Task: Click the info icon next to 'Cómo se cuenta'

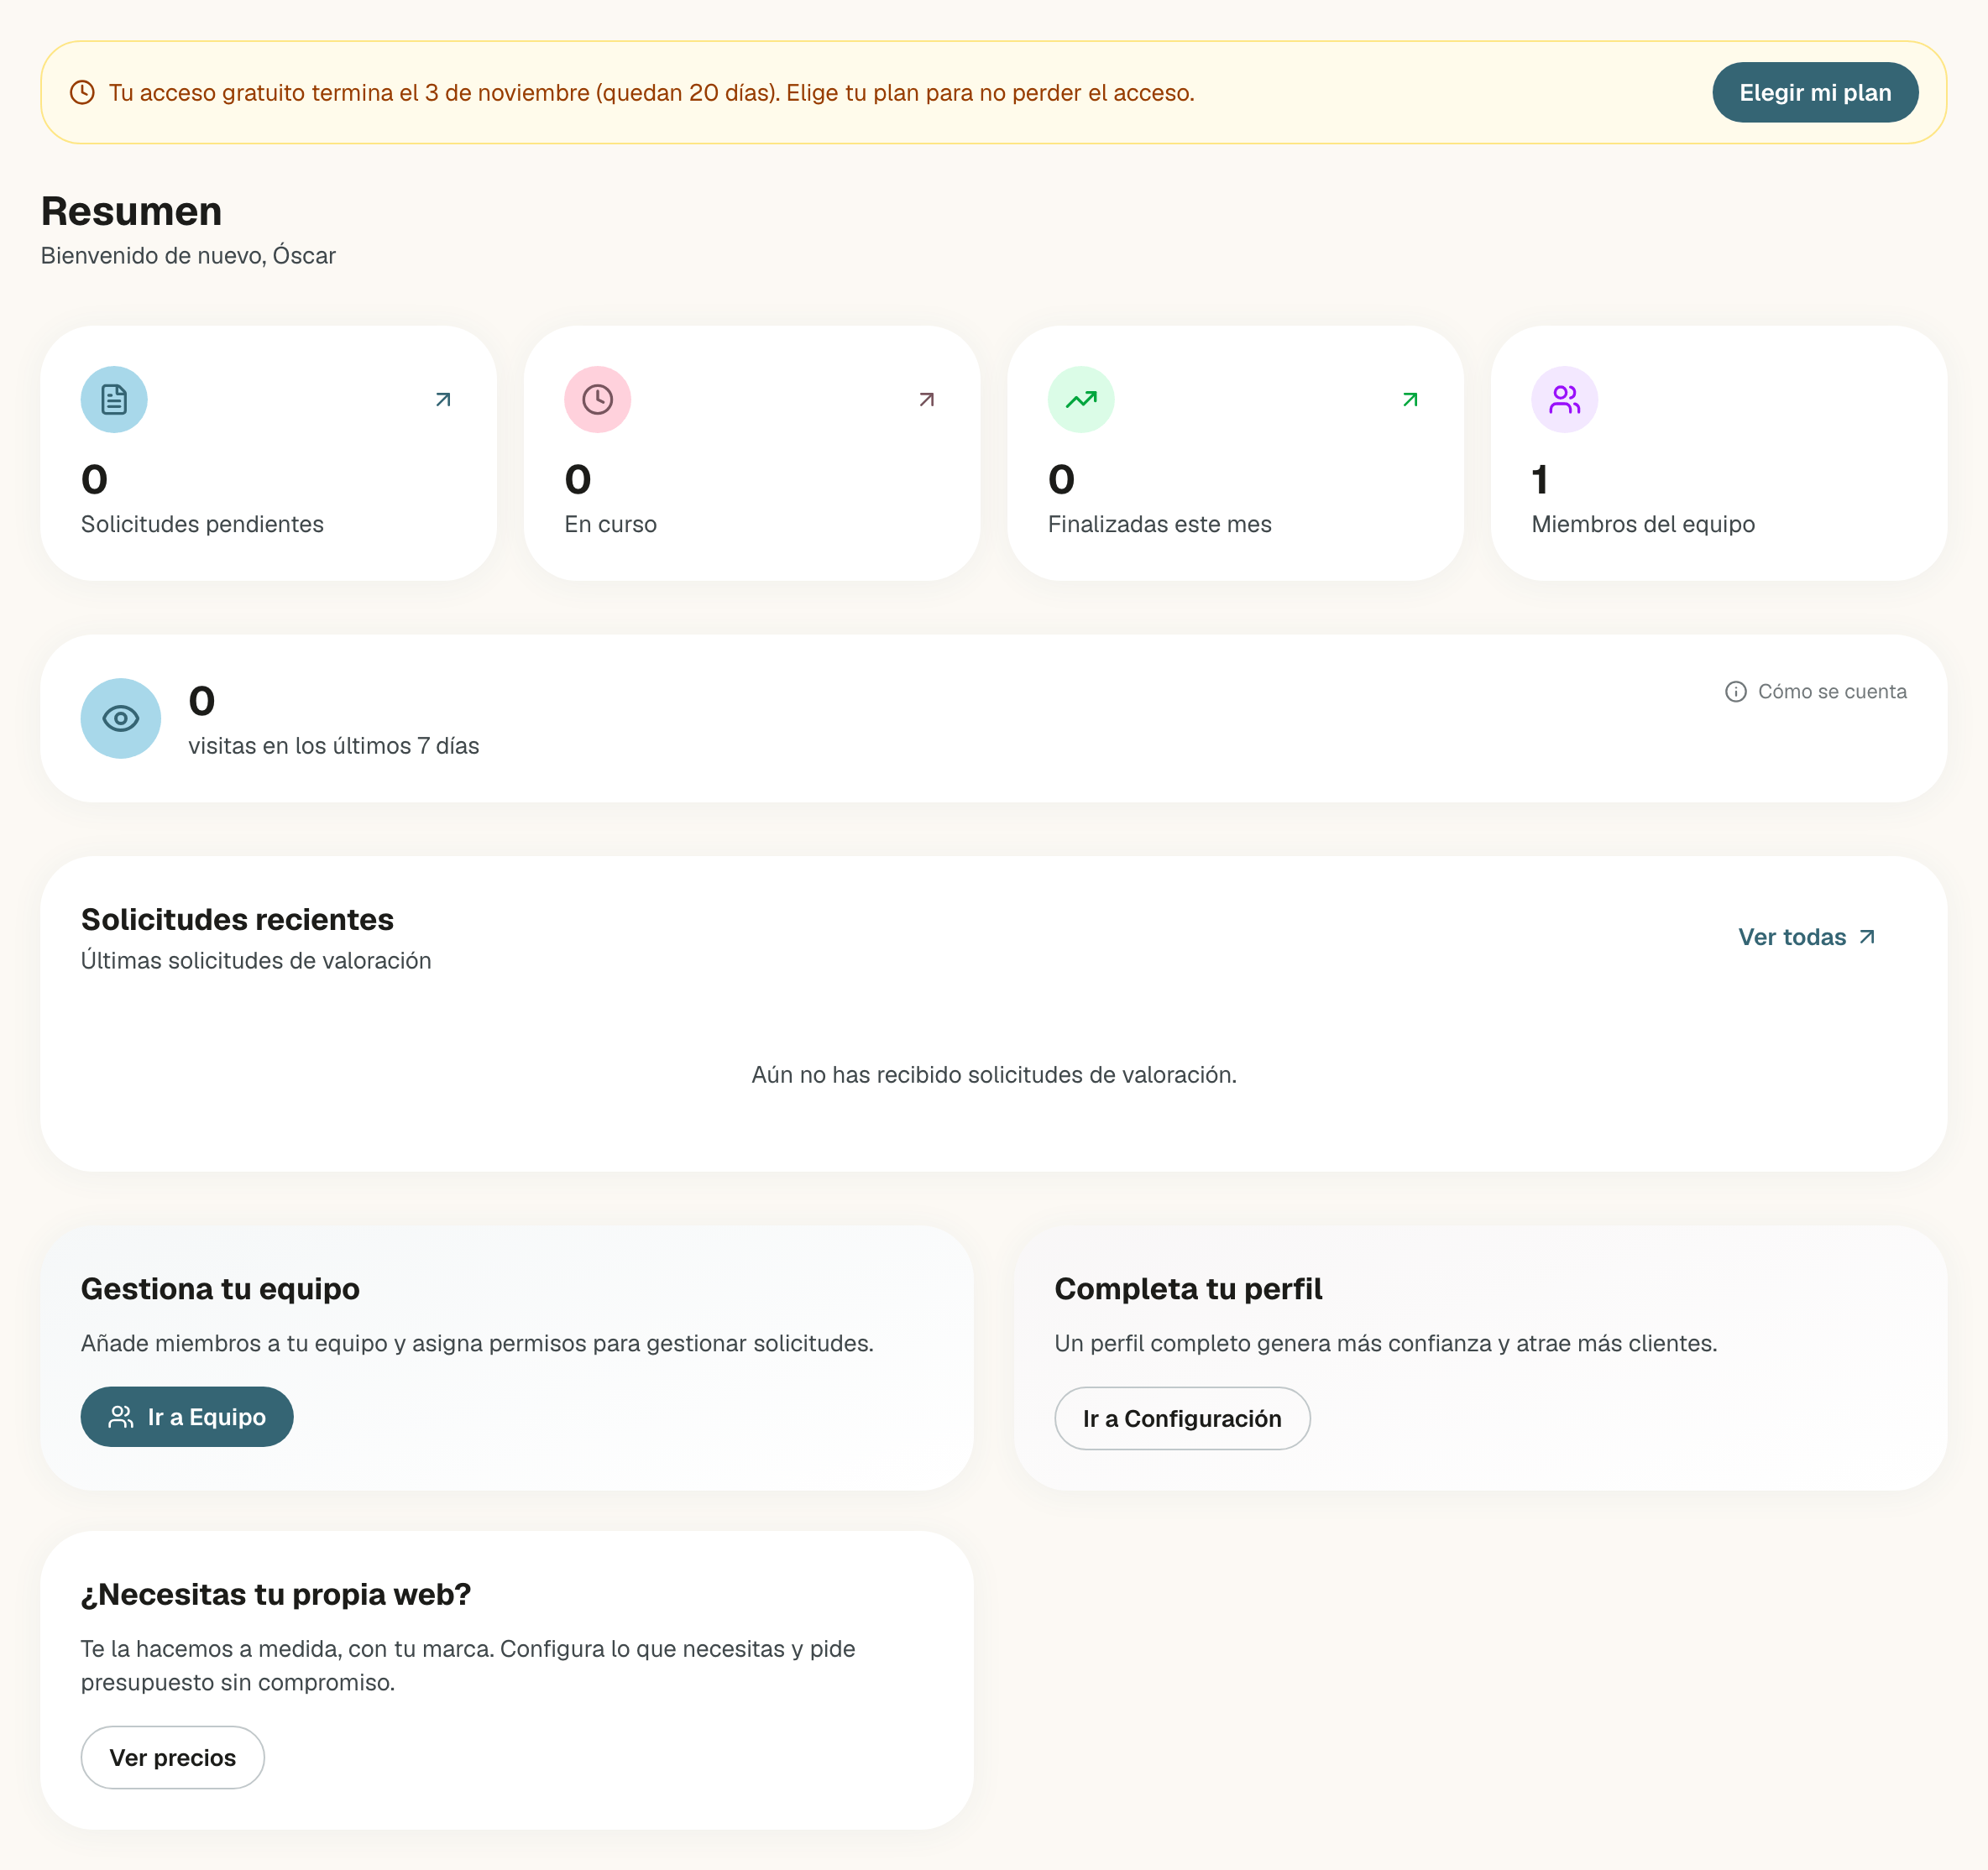Action: coord(1735,692)
